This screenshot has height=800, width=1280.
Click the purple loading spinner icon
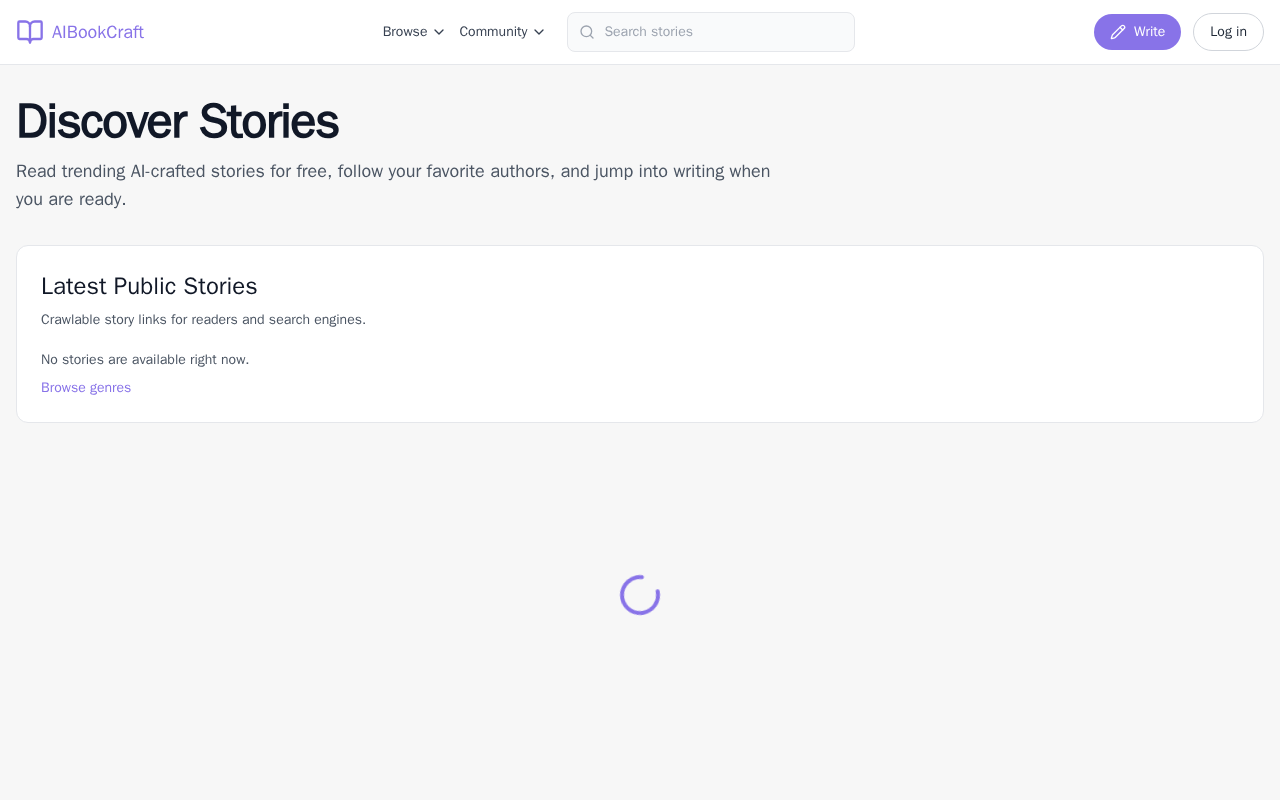click(x=640, y=595)
